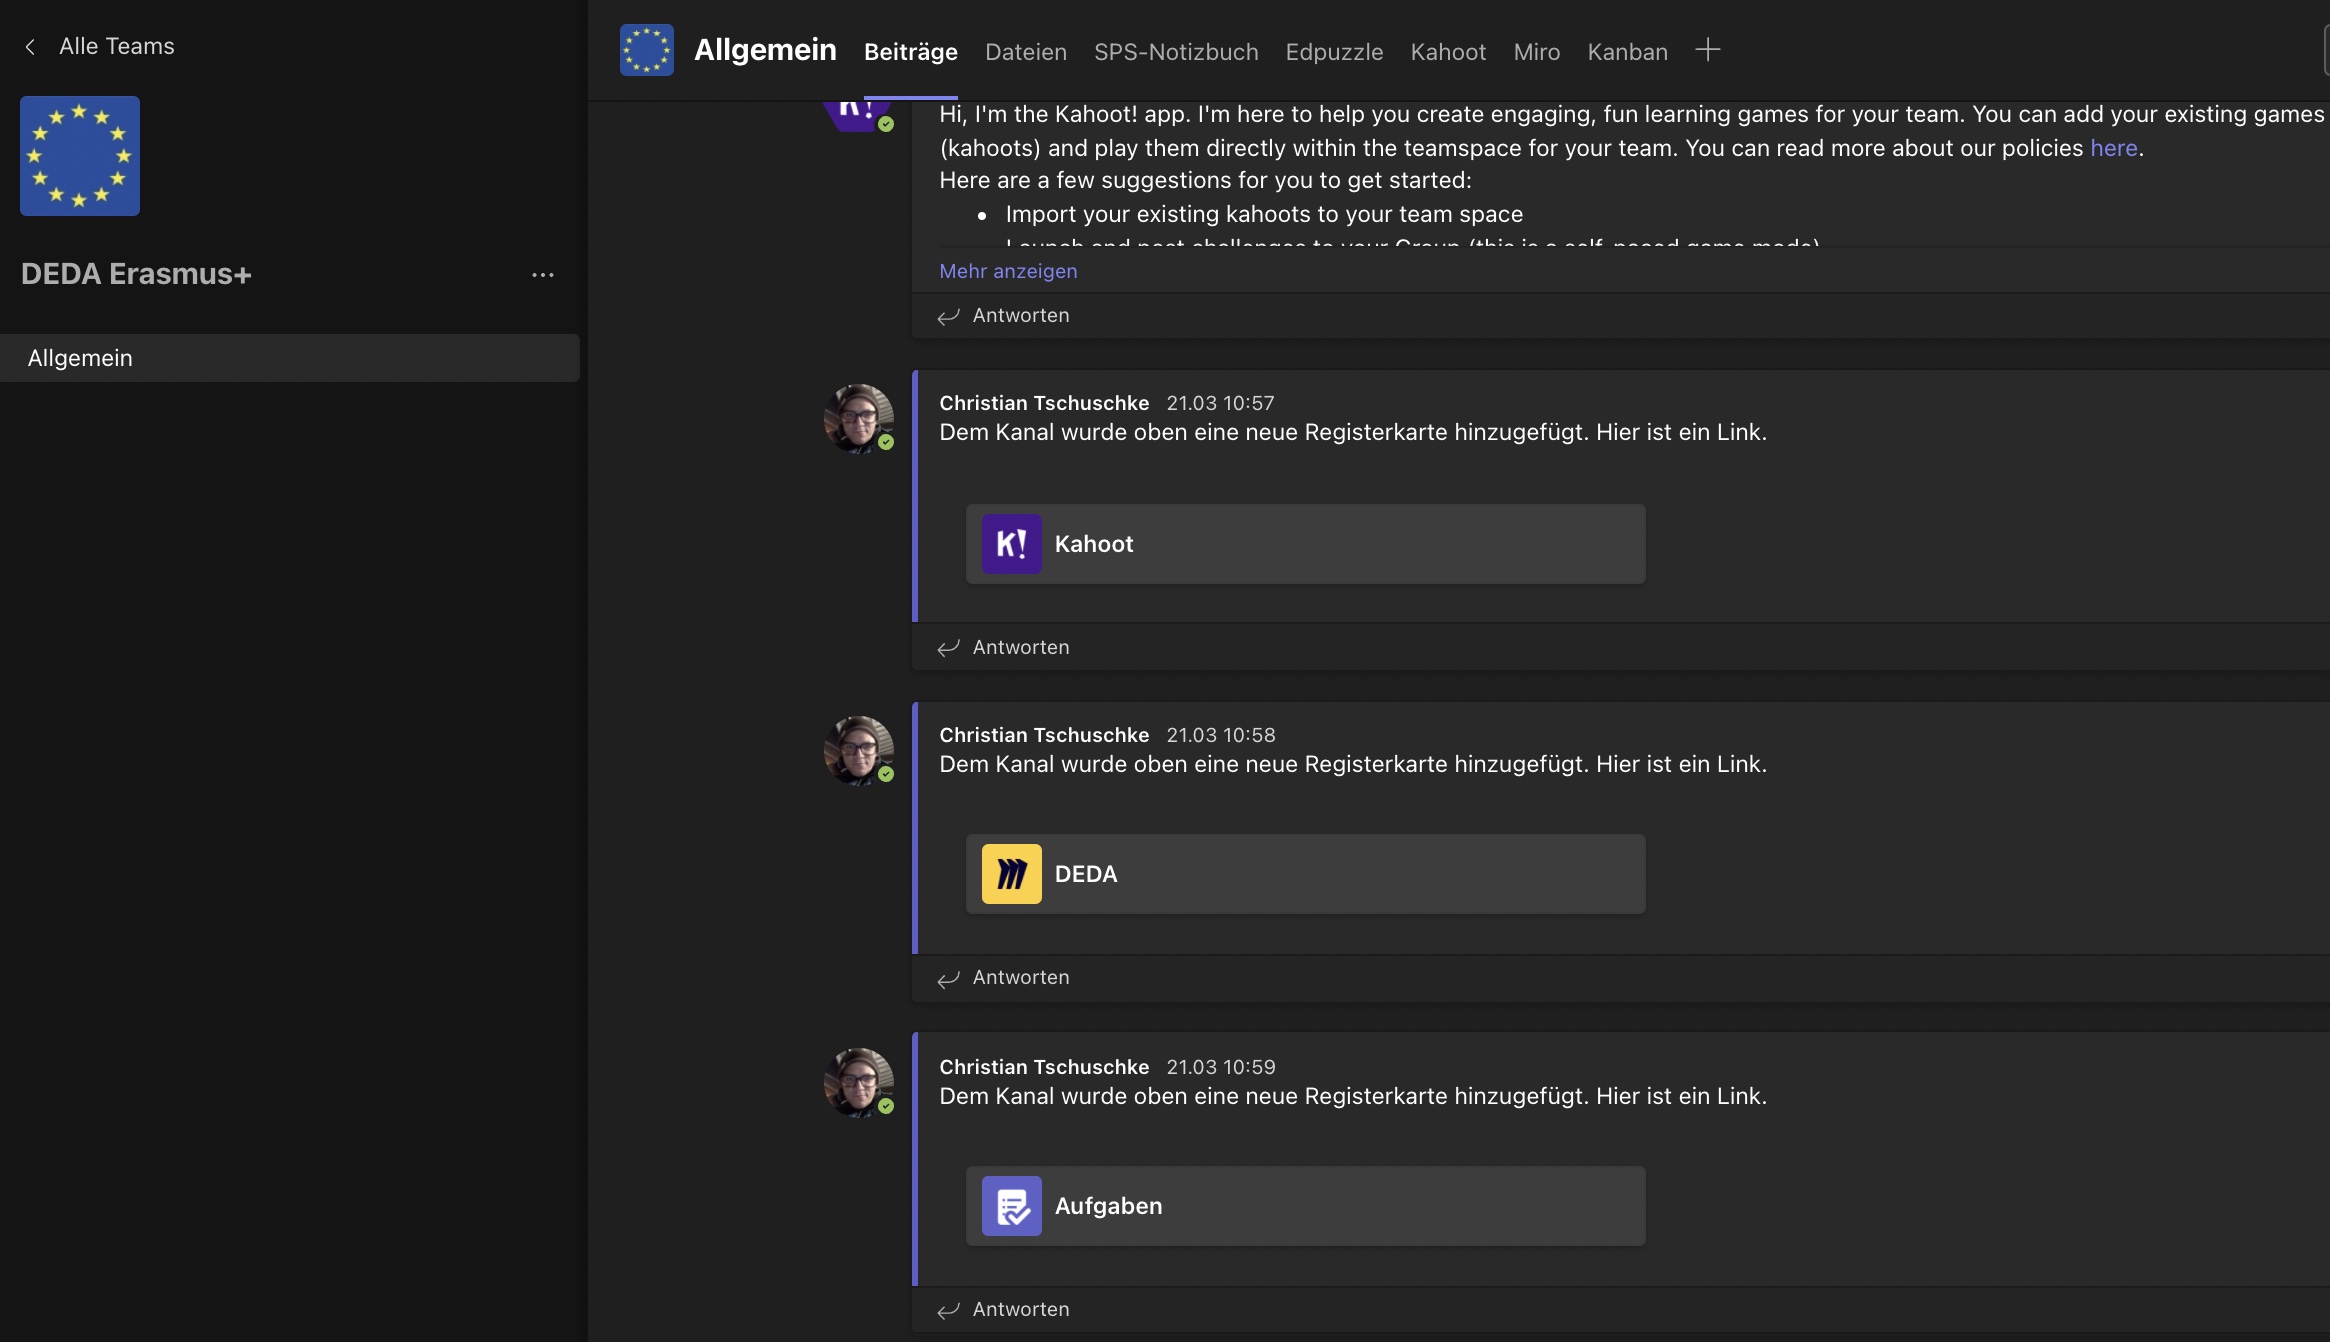Switch to the Dateien tab
The image size is (2330, 1342).
1025,52
